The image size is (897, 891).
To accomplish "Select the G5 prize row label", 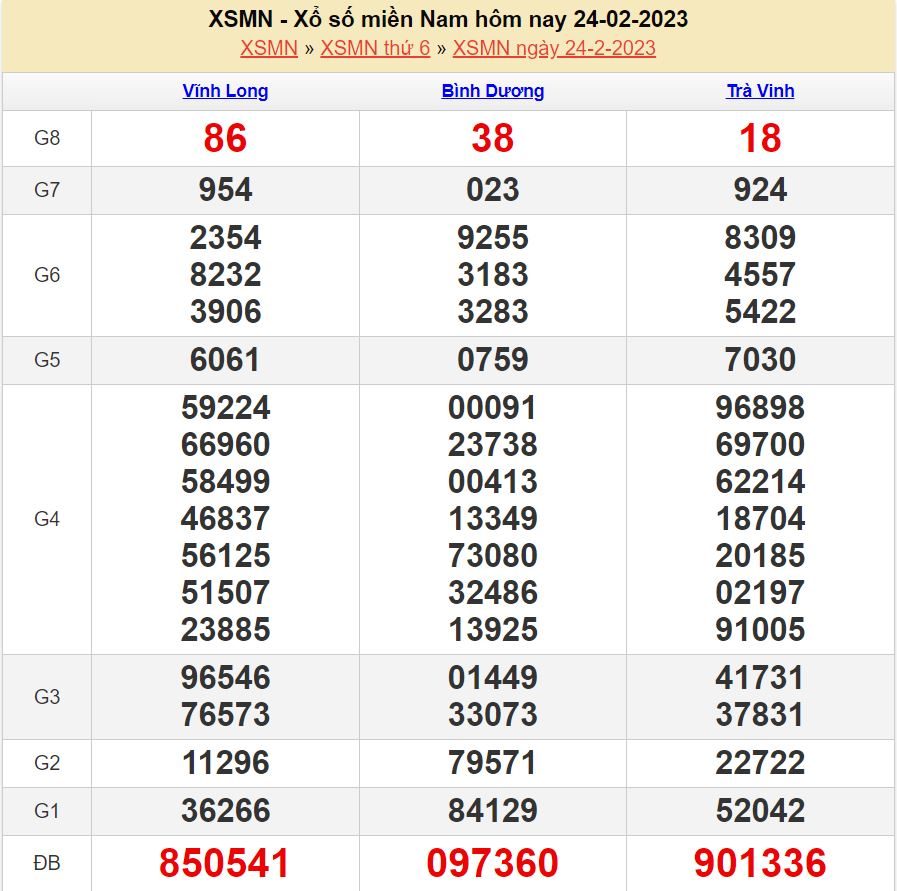I will coord(47,360).
